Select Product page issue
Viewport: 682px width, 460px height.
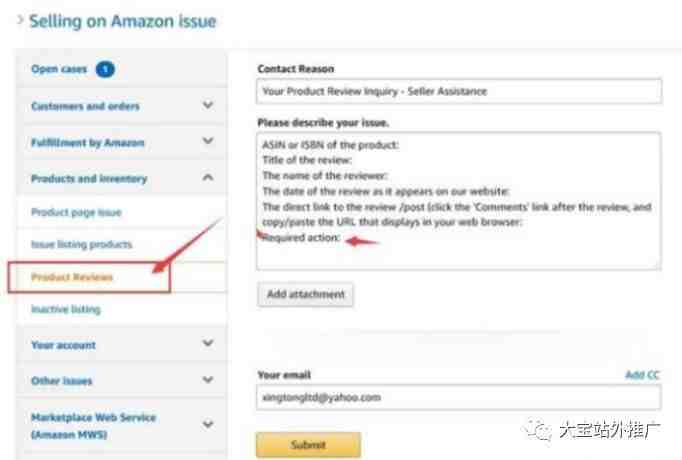pyautogui.click(x=76, y=212)
